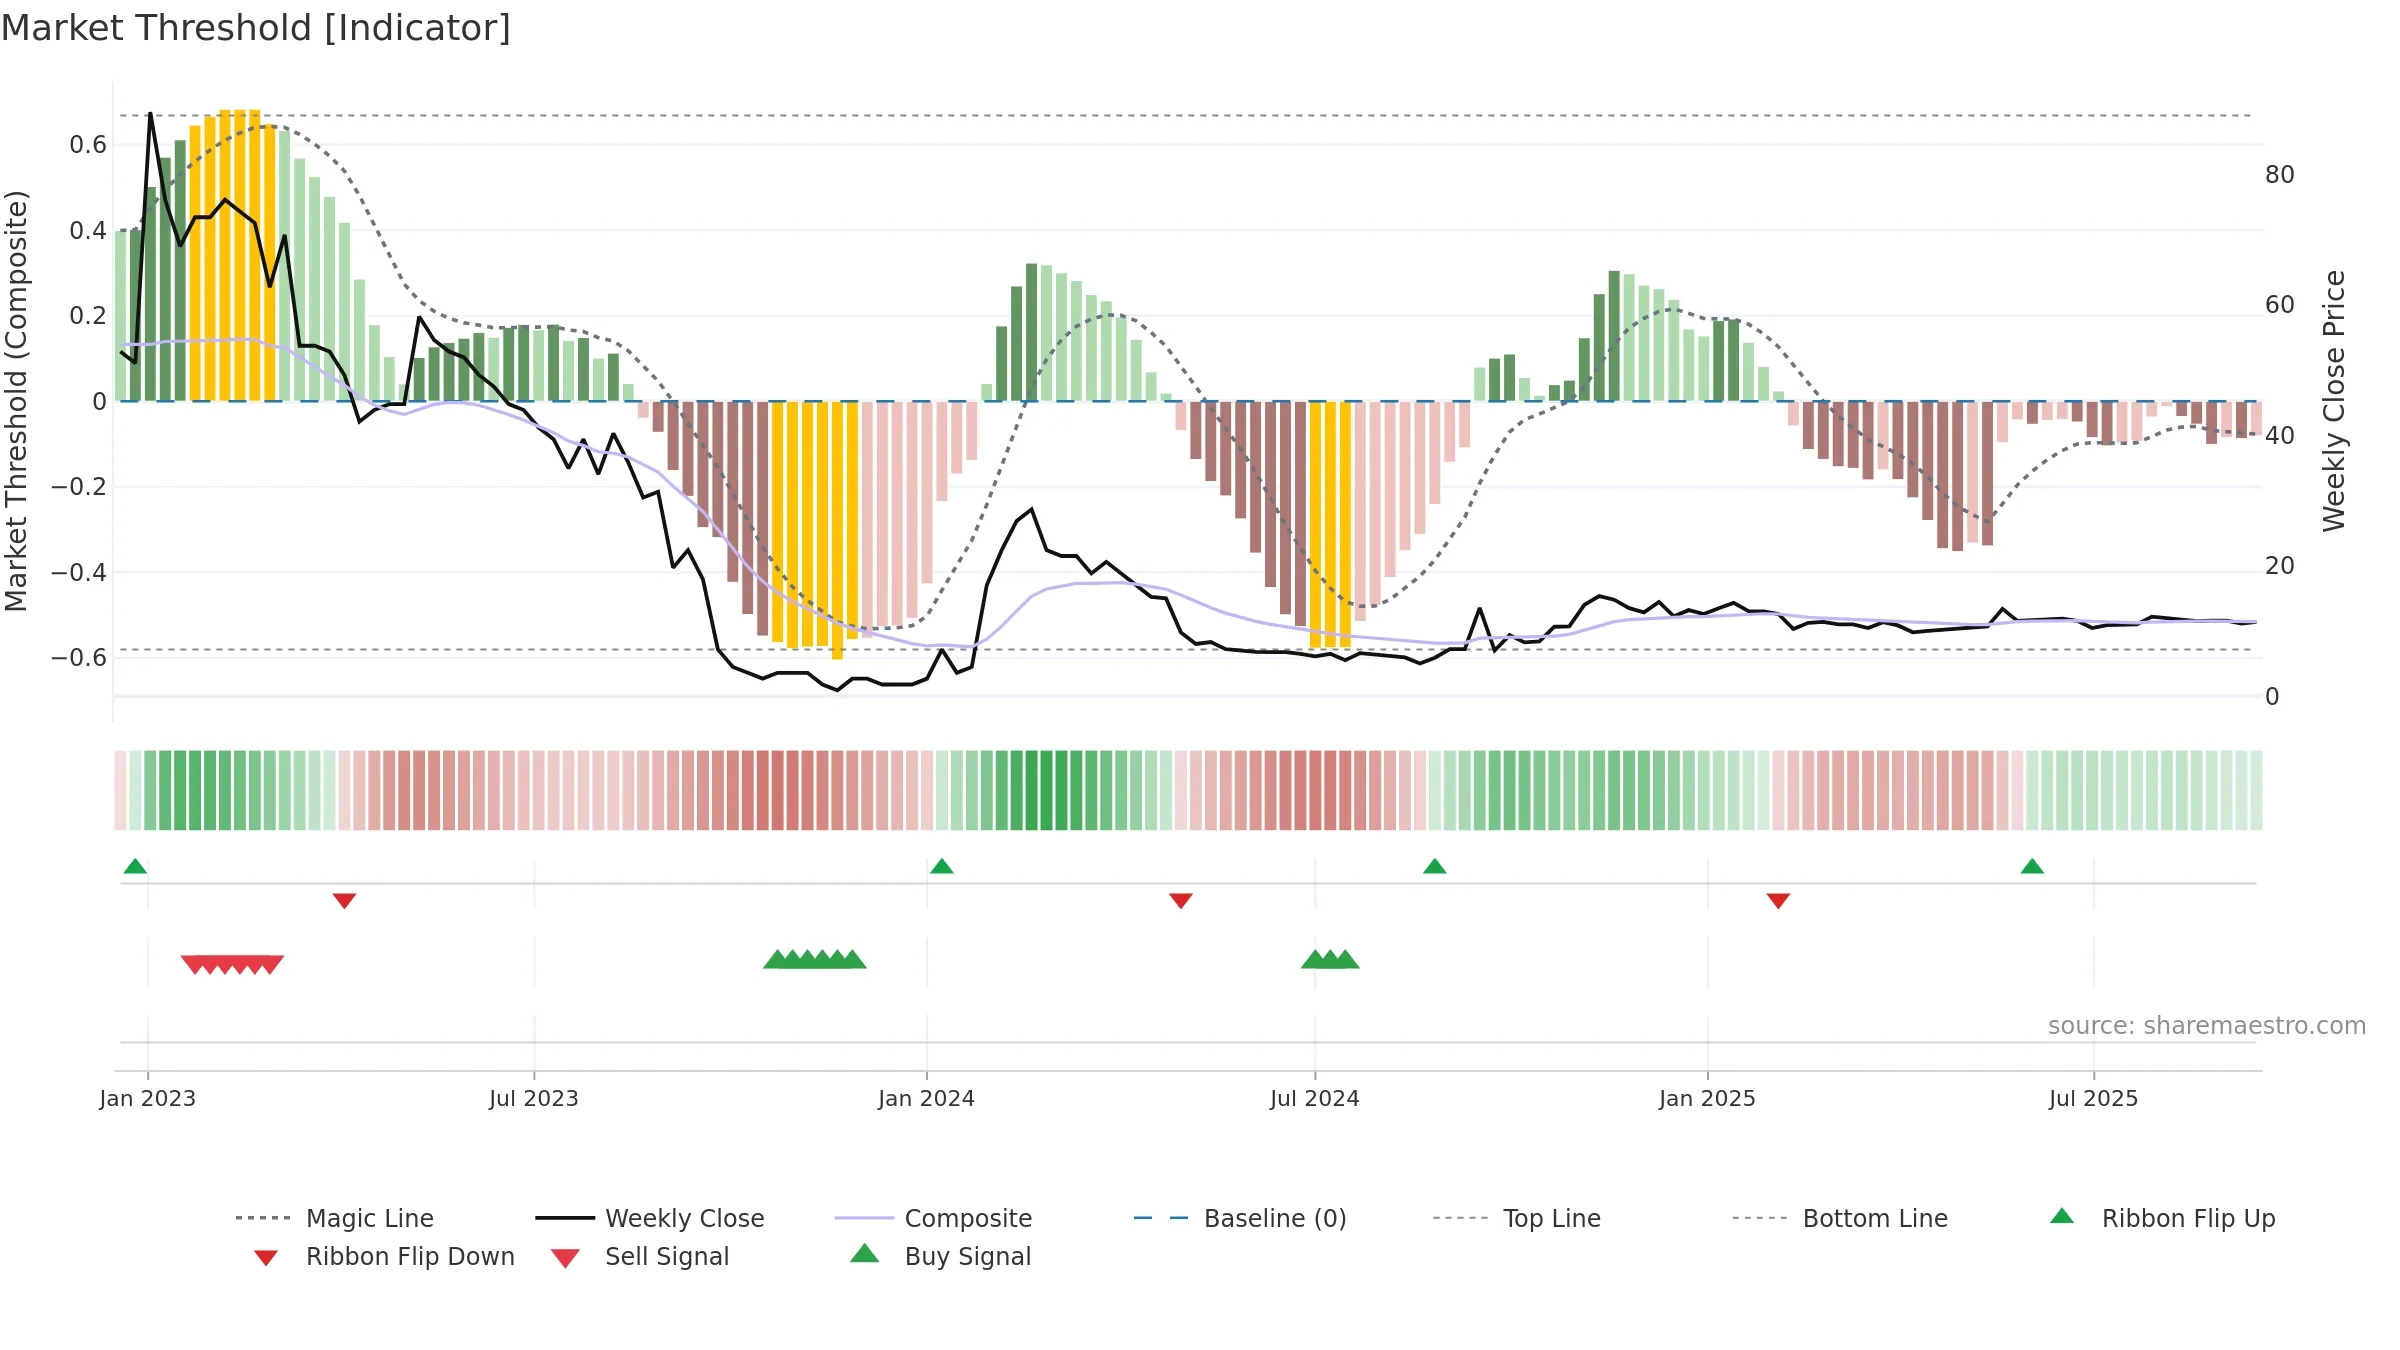Click the Market Threshold (Composite) axis title
The width and height of the screenshot is (2400, 1350).
click(16, 401)
